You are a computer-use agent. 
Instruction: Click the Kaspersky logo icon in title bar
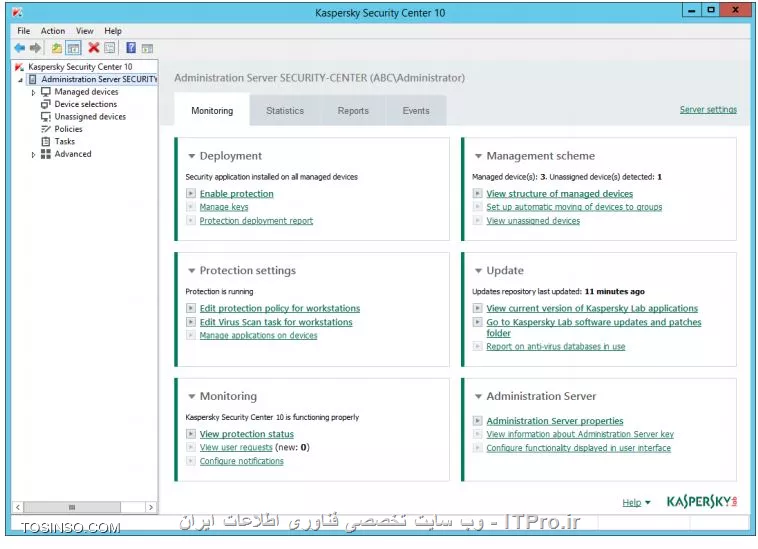pyautogui.click(x=17, y=12)
